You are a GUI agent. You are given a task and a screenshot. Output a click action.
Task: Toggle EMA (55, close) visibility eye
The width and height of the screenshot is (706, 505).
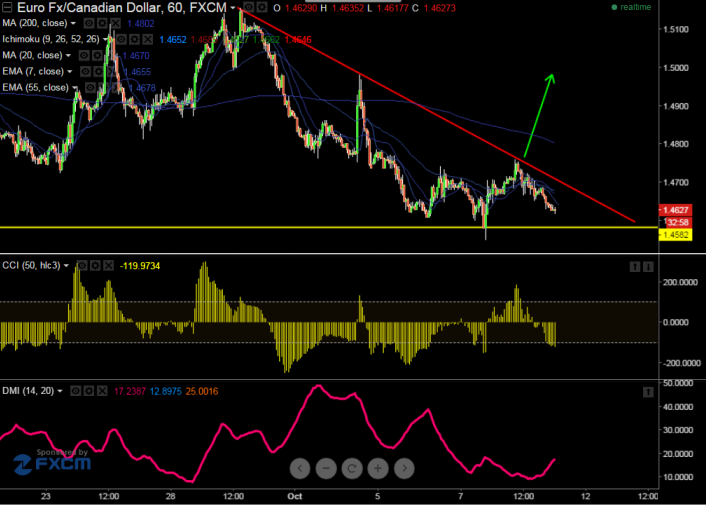pyautogui.click(x=91, y=88)
